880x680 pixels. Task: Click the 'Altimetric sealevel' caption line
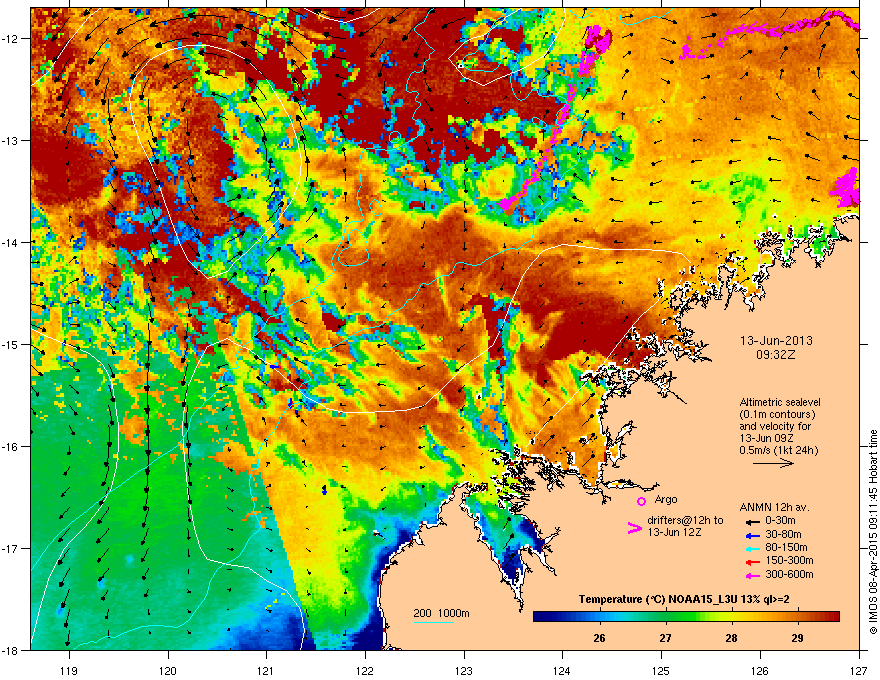(x=780, y=402)
